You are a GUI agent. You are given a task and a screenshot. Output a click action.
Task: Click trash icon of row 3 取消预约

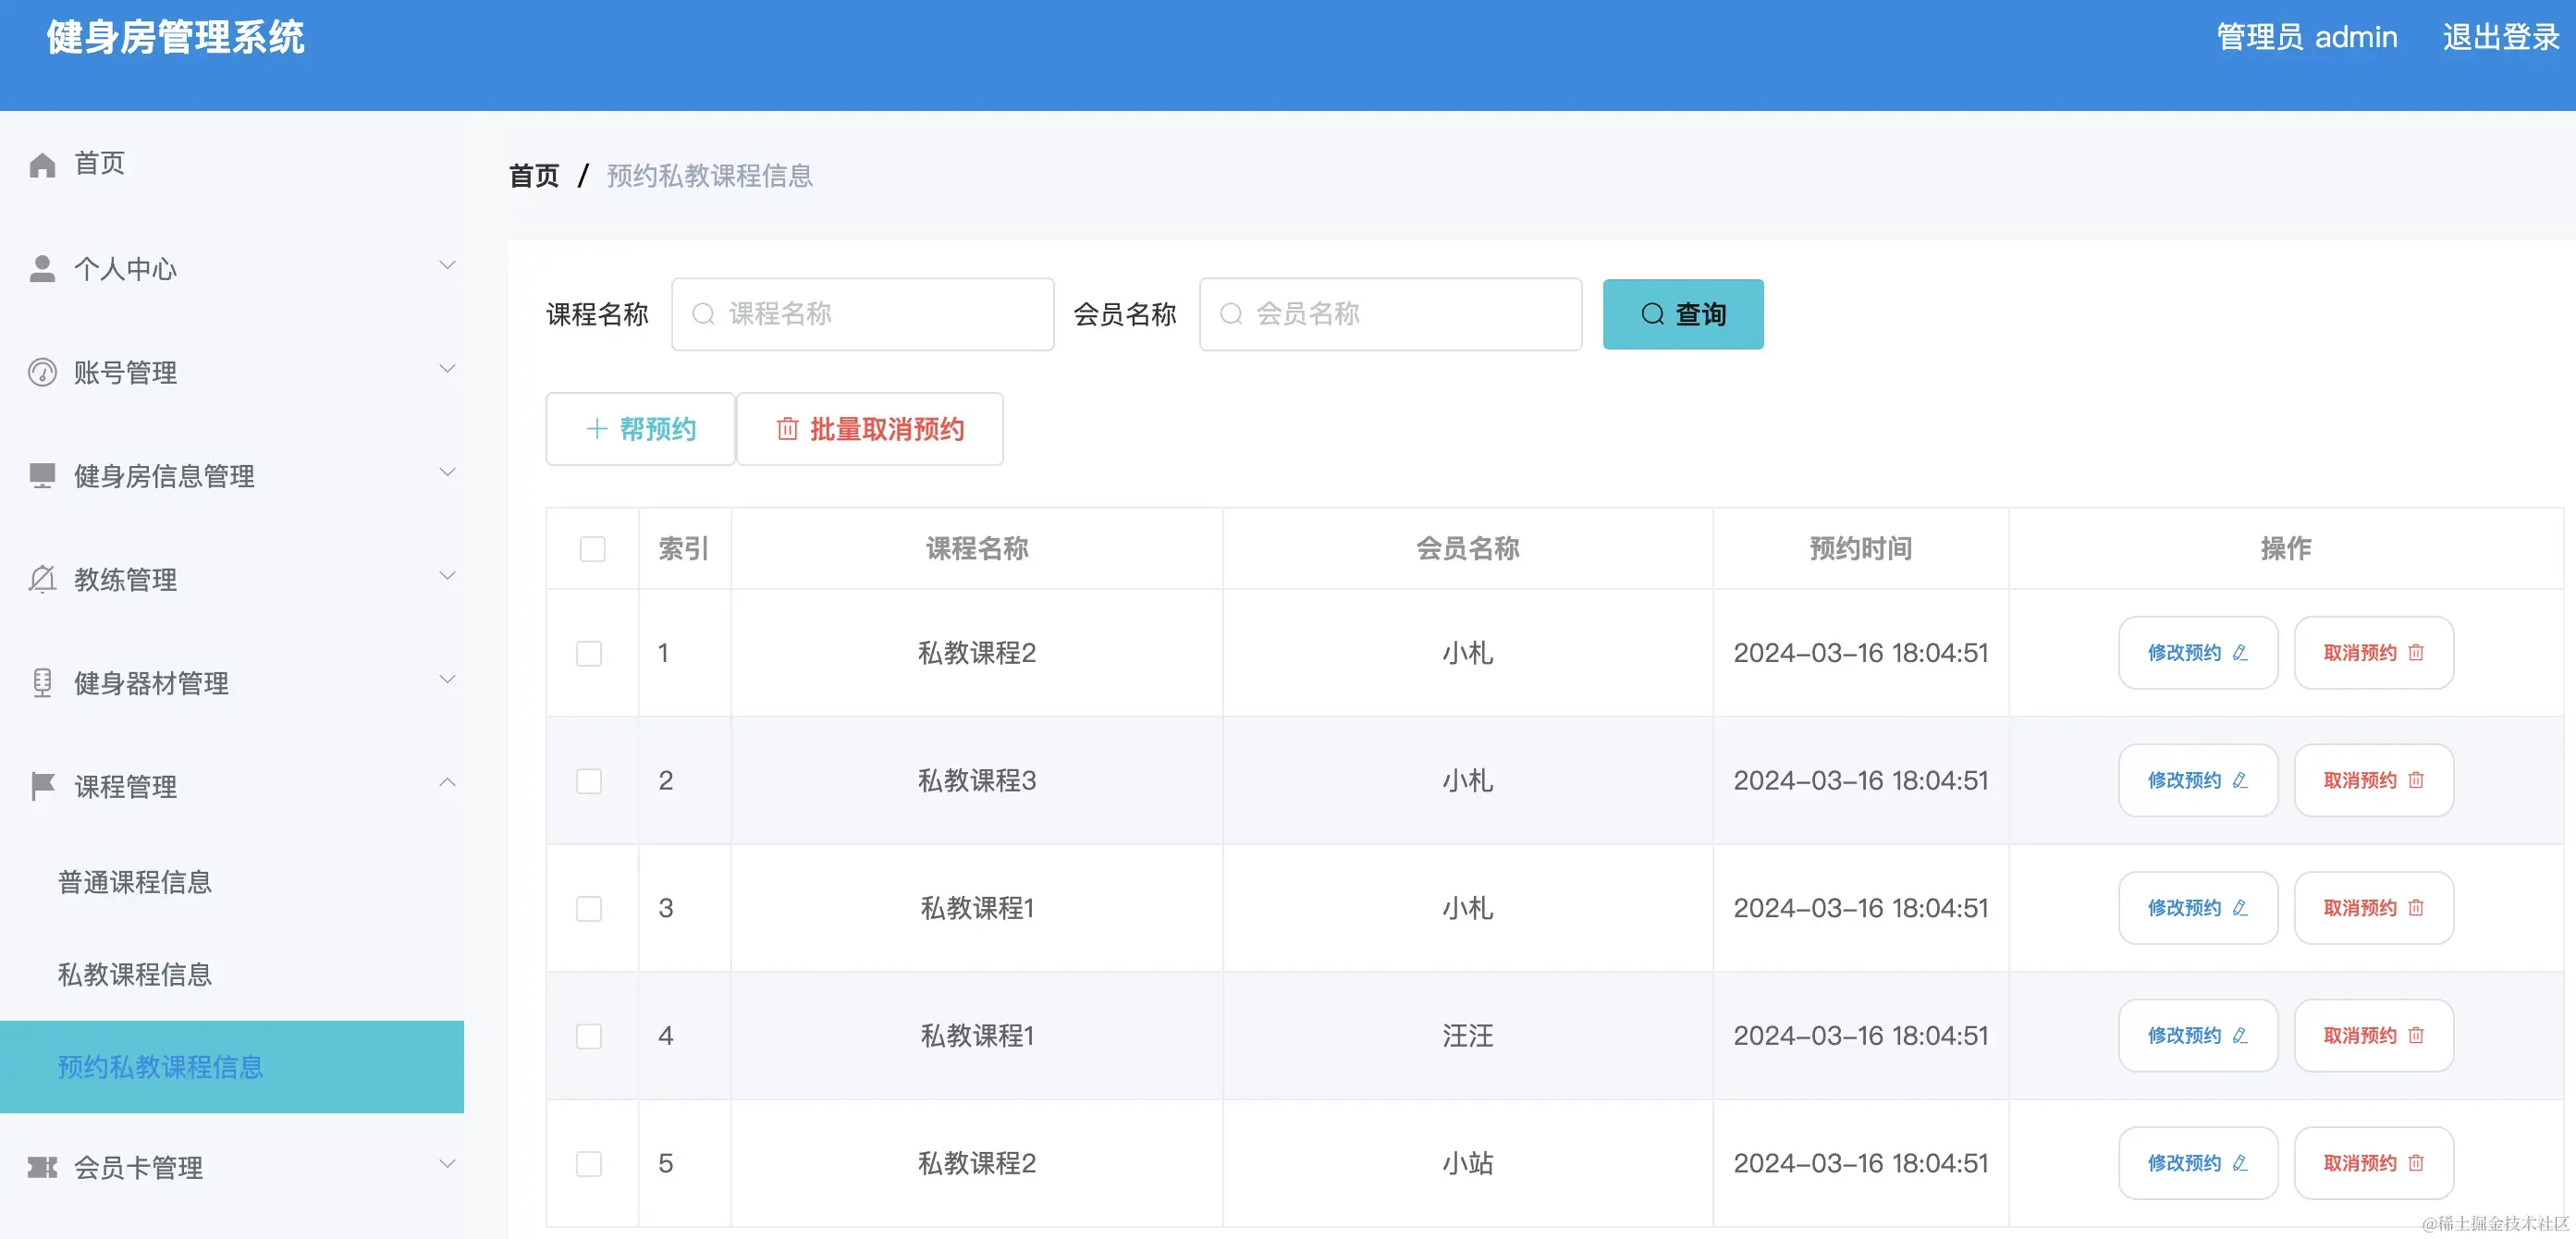click(x=2416, y=908)
